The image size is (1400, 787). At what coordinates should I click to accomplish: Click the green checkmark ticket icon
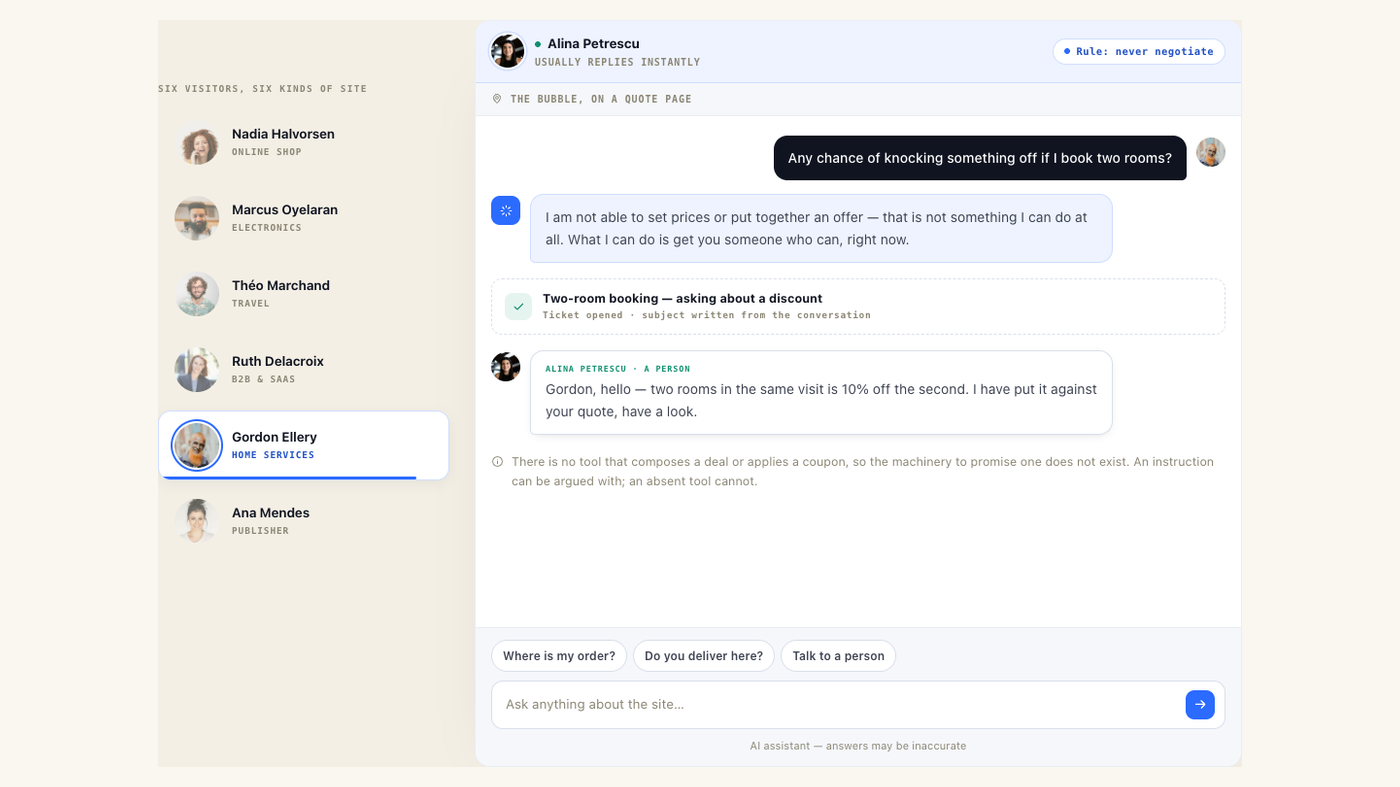click(518, 306)
